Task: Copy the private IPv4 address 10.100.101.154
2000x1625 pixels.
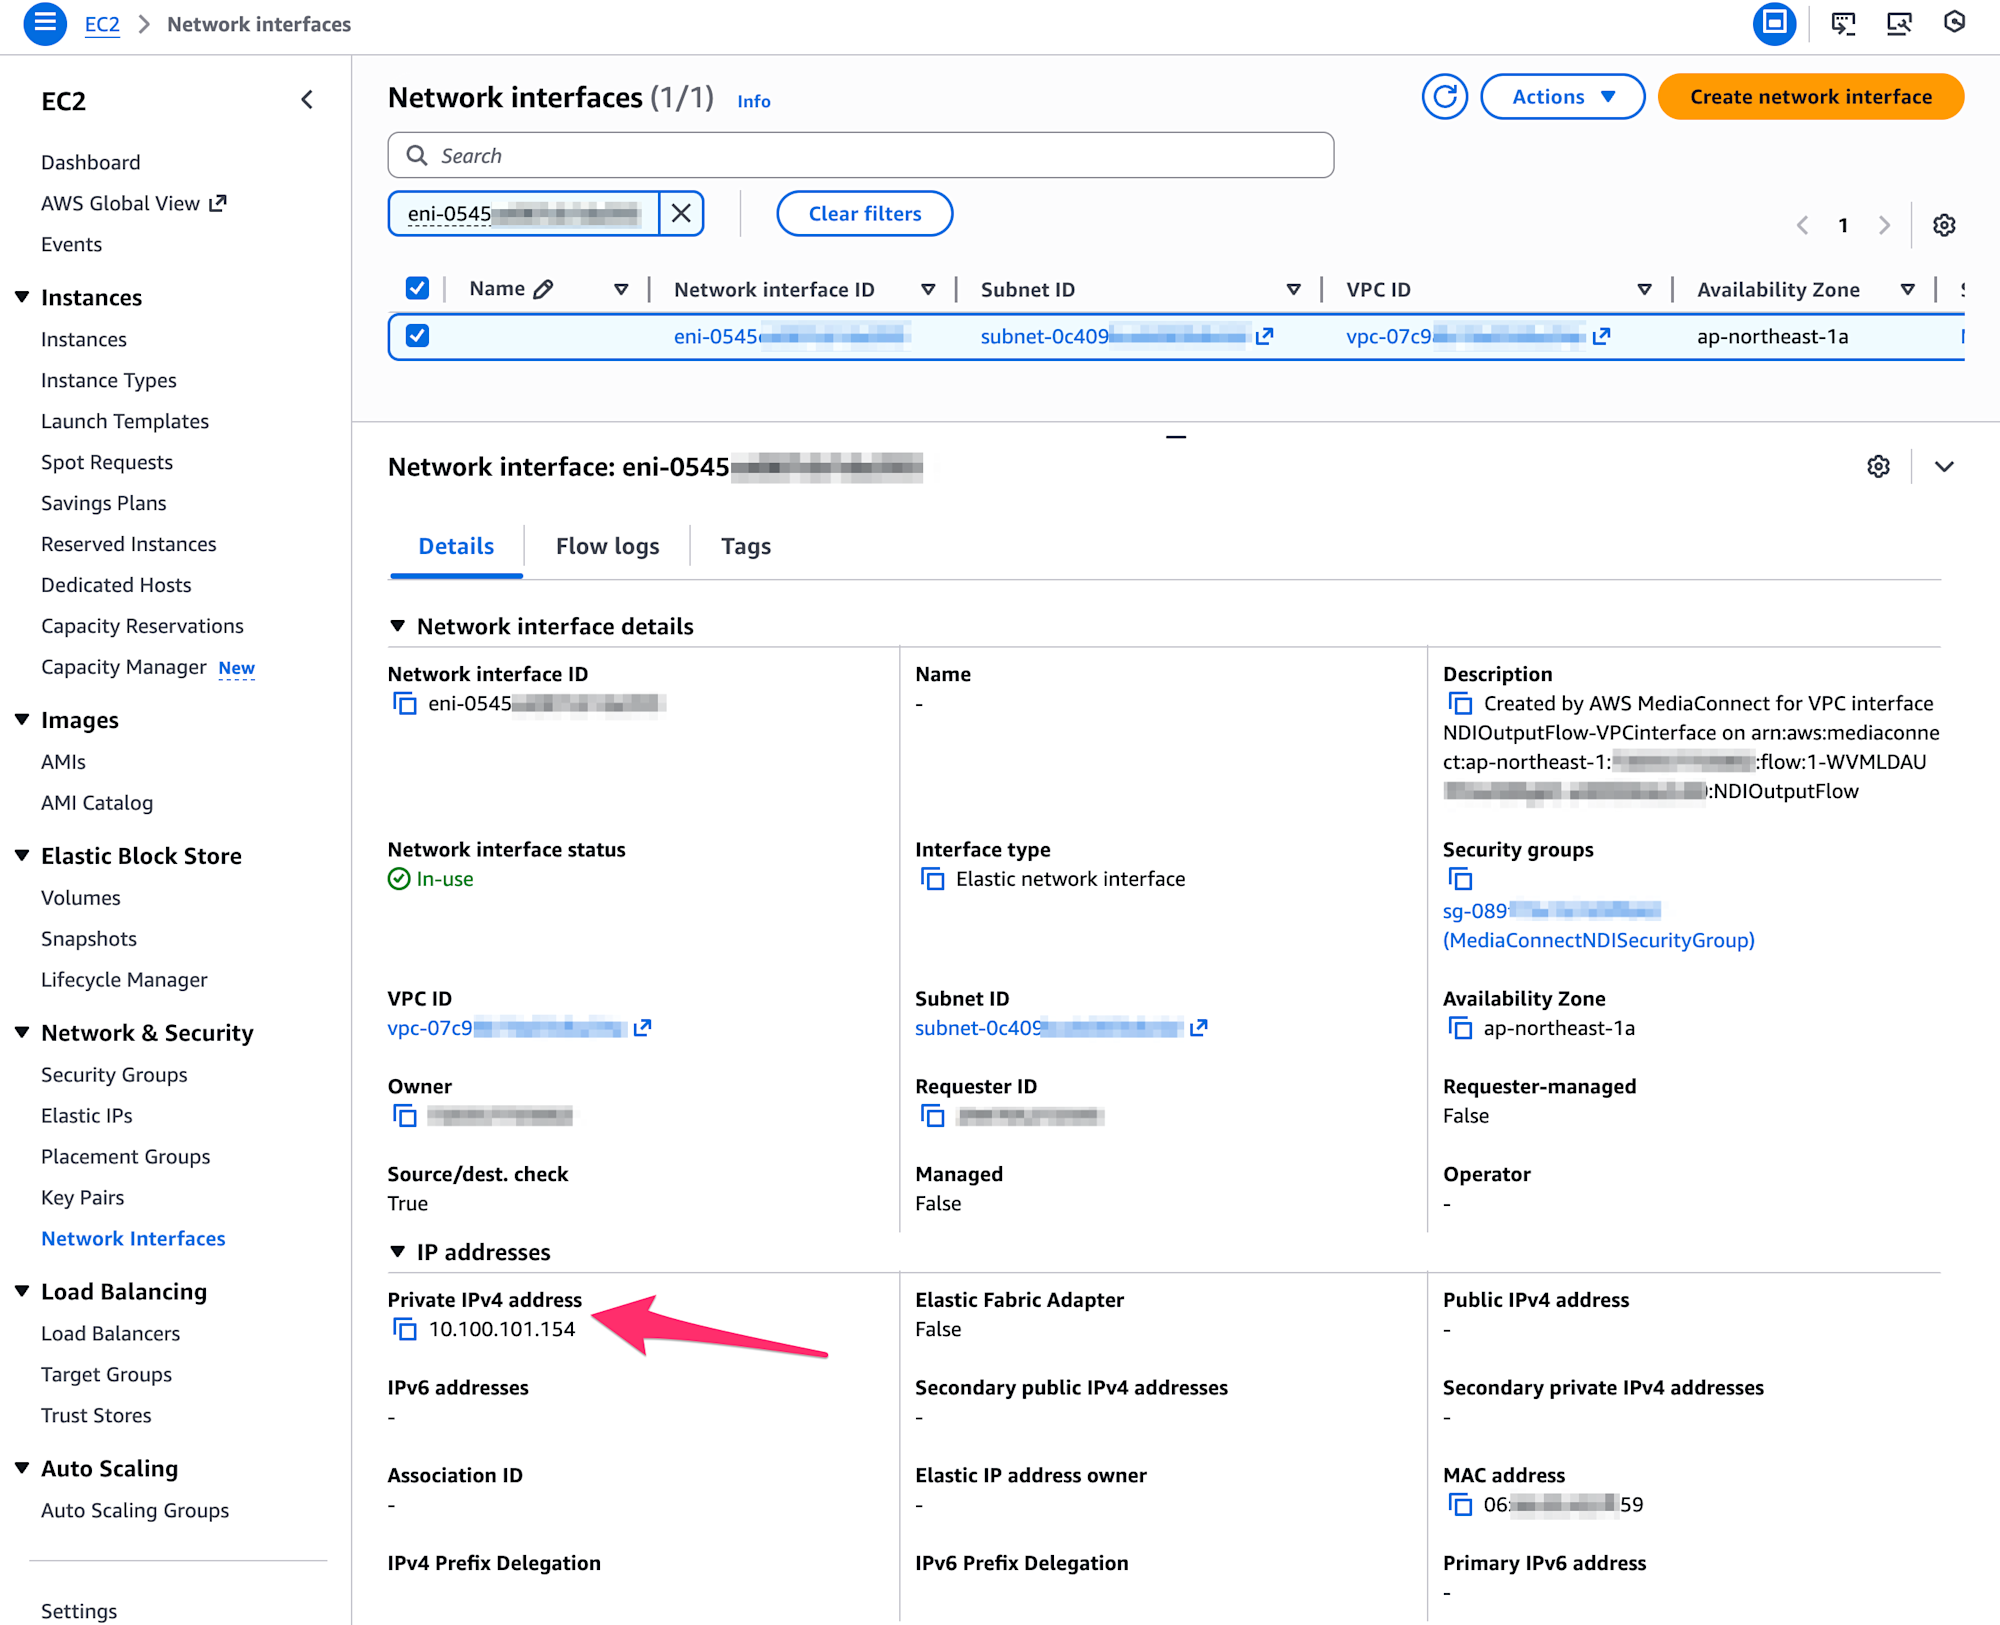Action: click(405, 1329)
